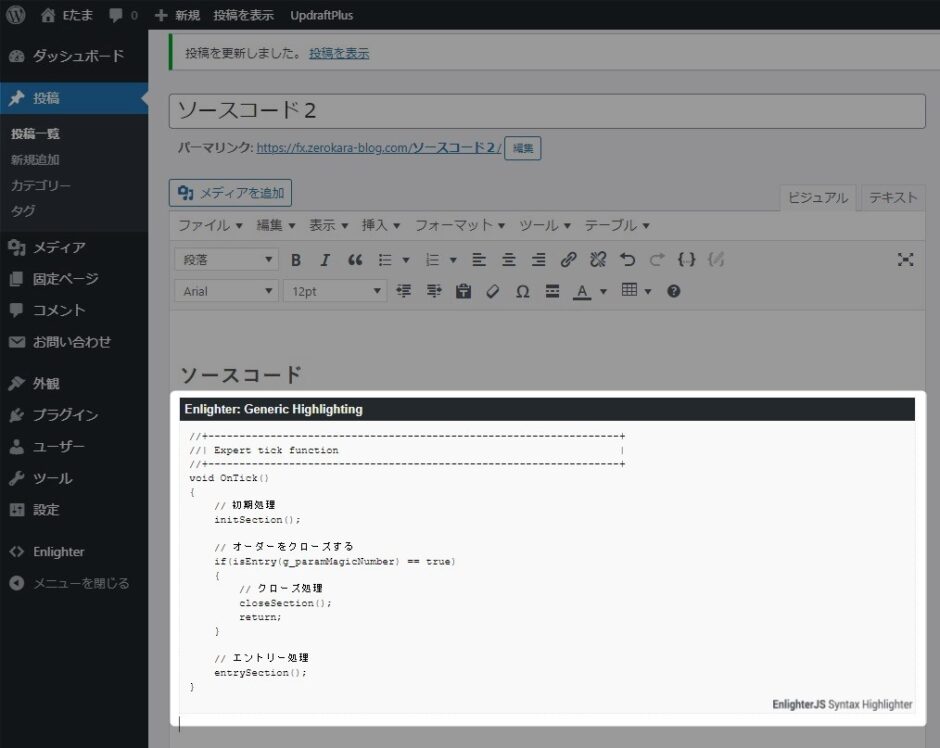Enable distraction-free fullscreen mode

coord(905,260)
